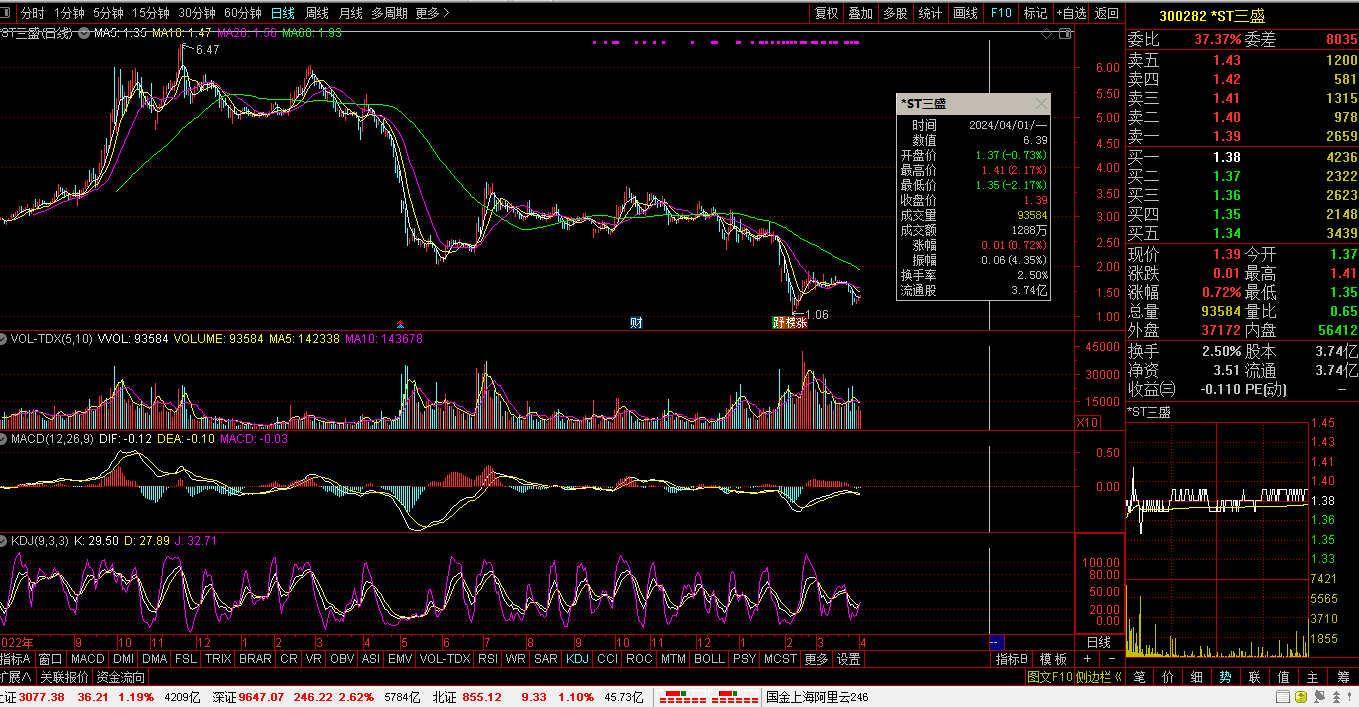Switch to 5分钟 chart period
Viewport: 1359px width, 707px height.
pos(108,13)
